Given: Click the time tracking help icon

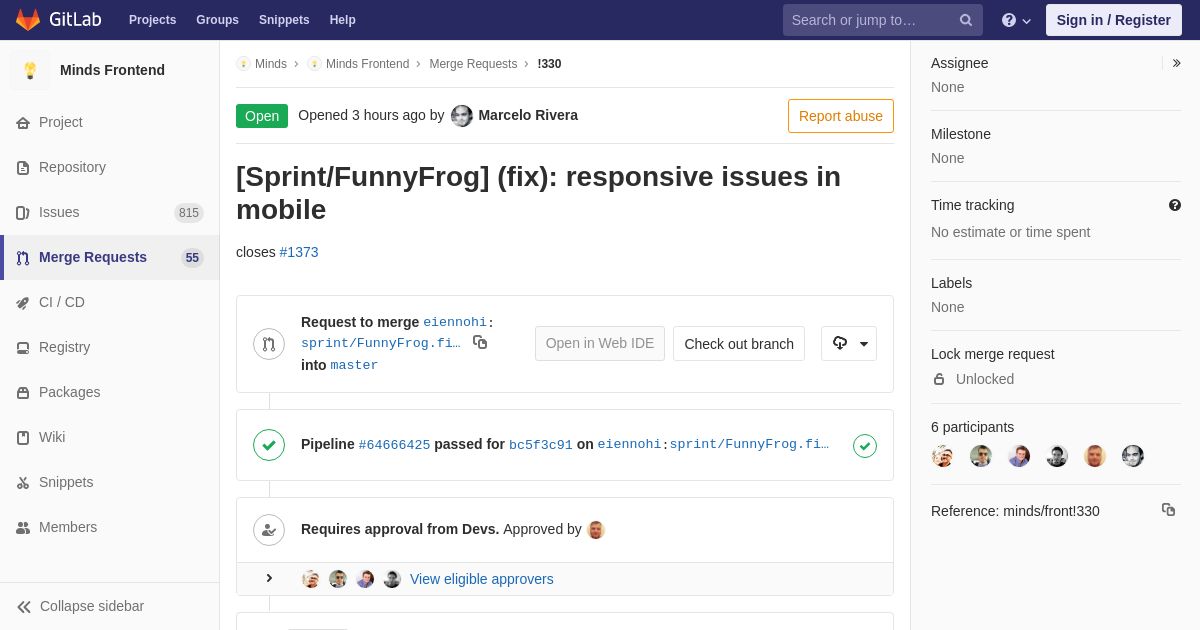Looking at the screenshot, I should (x=1175, y=205).
